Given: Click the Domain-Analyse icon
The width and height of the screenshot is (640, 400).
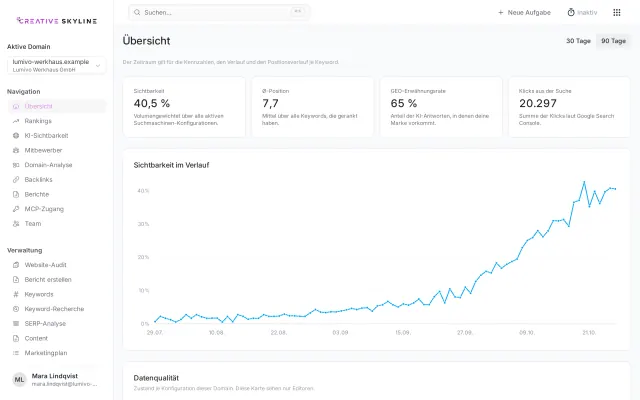Looking at the screenshot, I should pyautogui.click(x=16, y=165).
